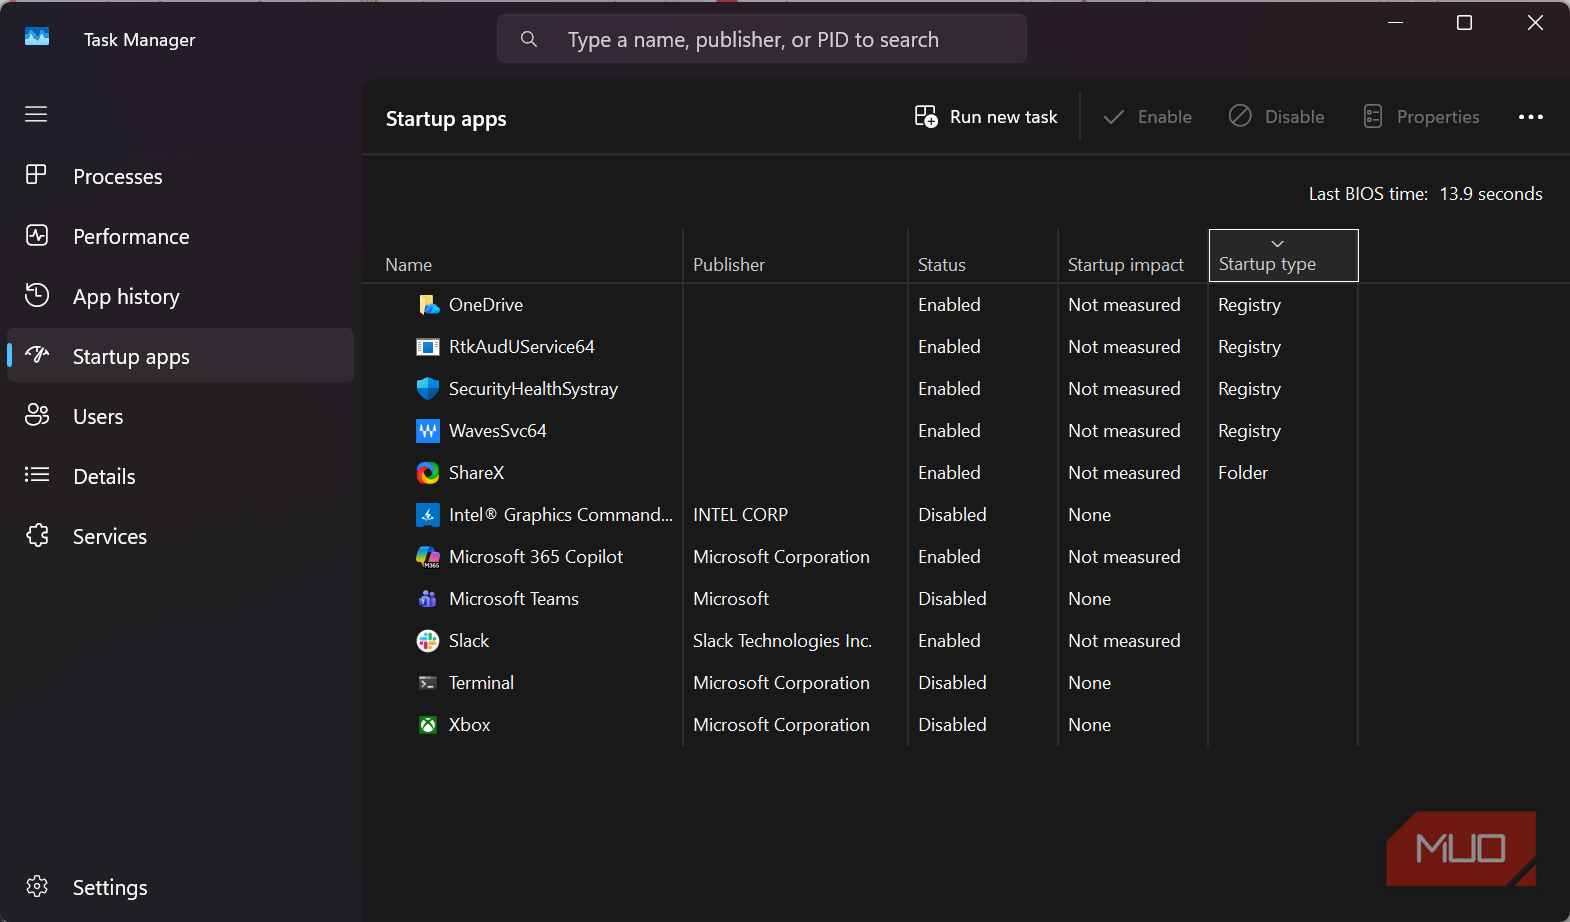Open Properties for selected app
Image resolution: width=1570 pixels, height=922 pixels.
coord(1421,117)
